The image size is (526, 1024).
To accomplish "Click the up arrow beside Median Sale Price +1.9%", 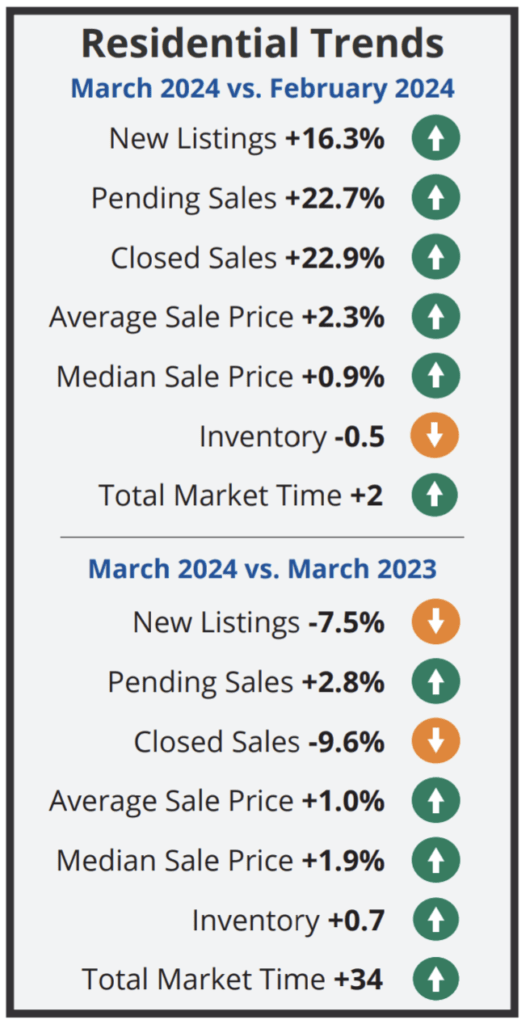I will (436, 861).
